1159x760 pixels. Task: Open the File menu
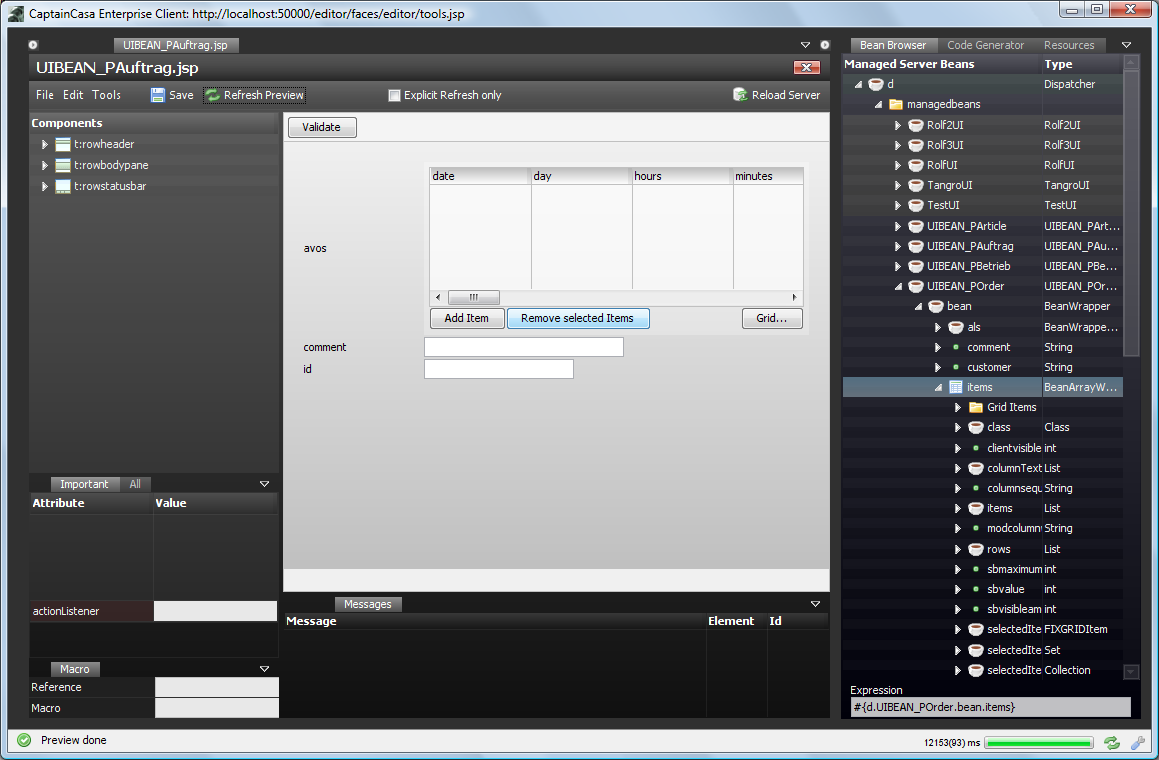coord(45,95)
